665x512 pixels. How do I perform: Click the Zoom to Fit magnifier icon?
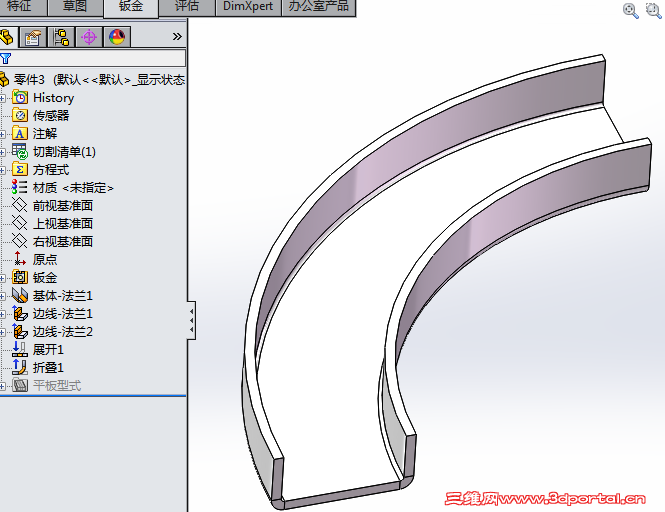pyautogui.click(x=631, y=11)
